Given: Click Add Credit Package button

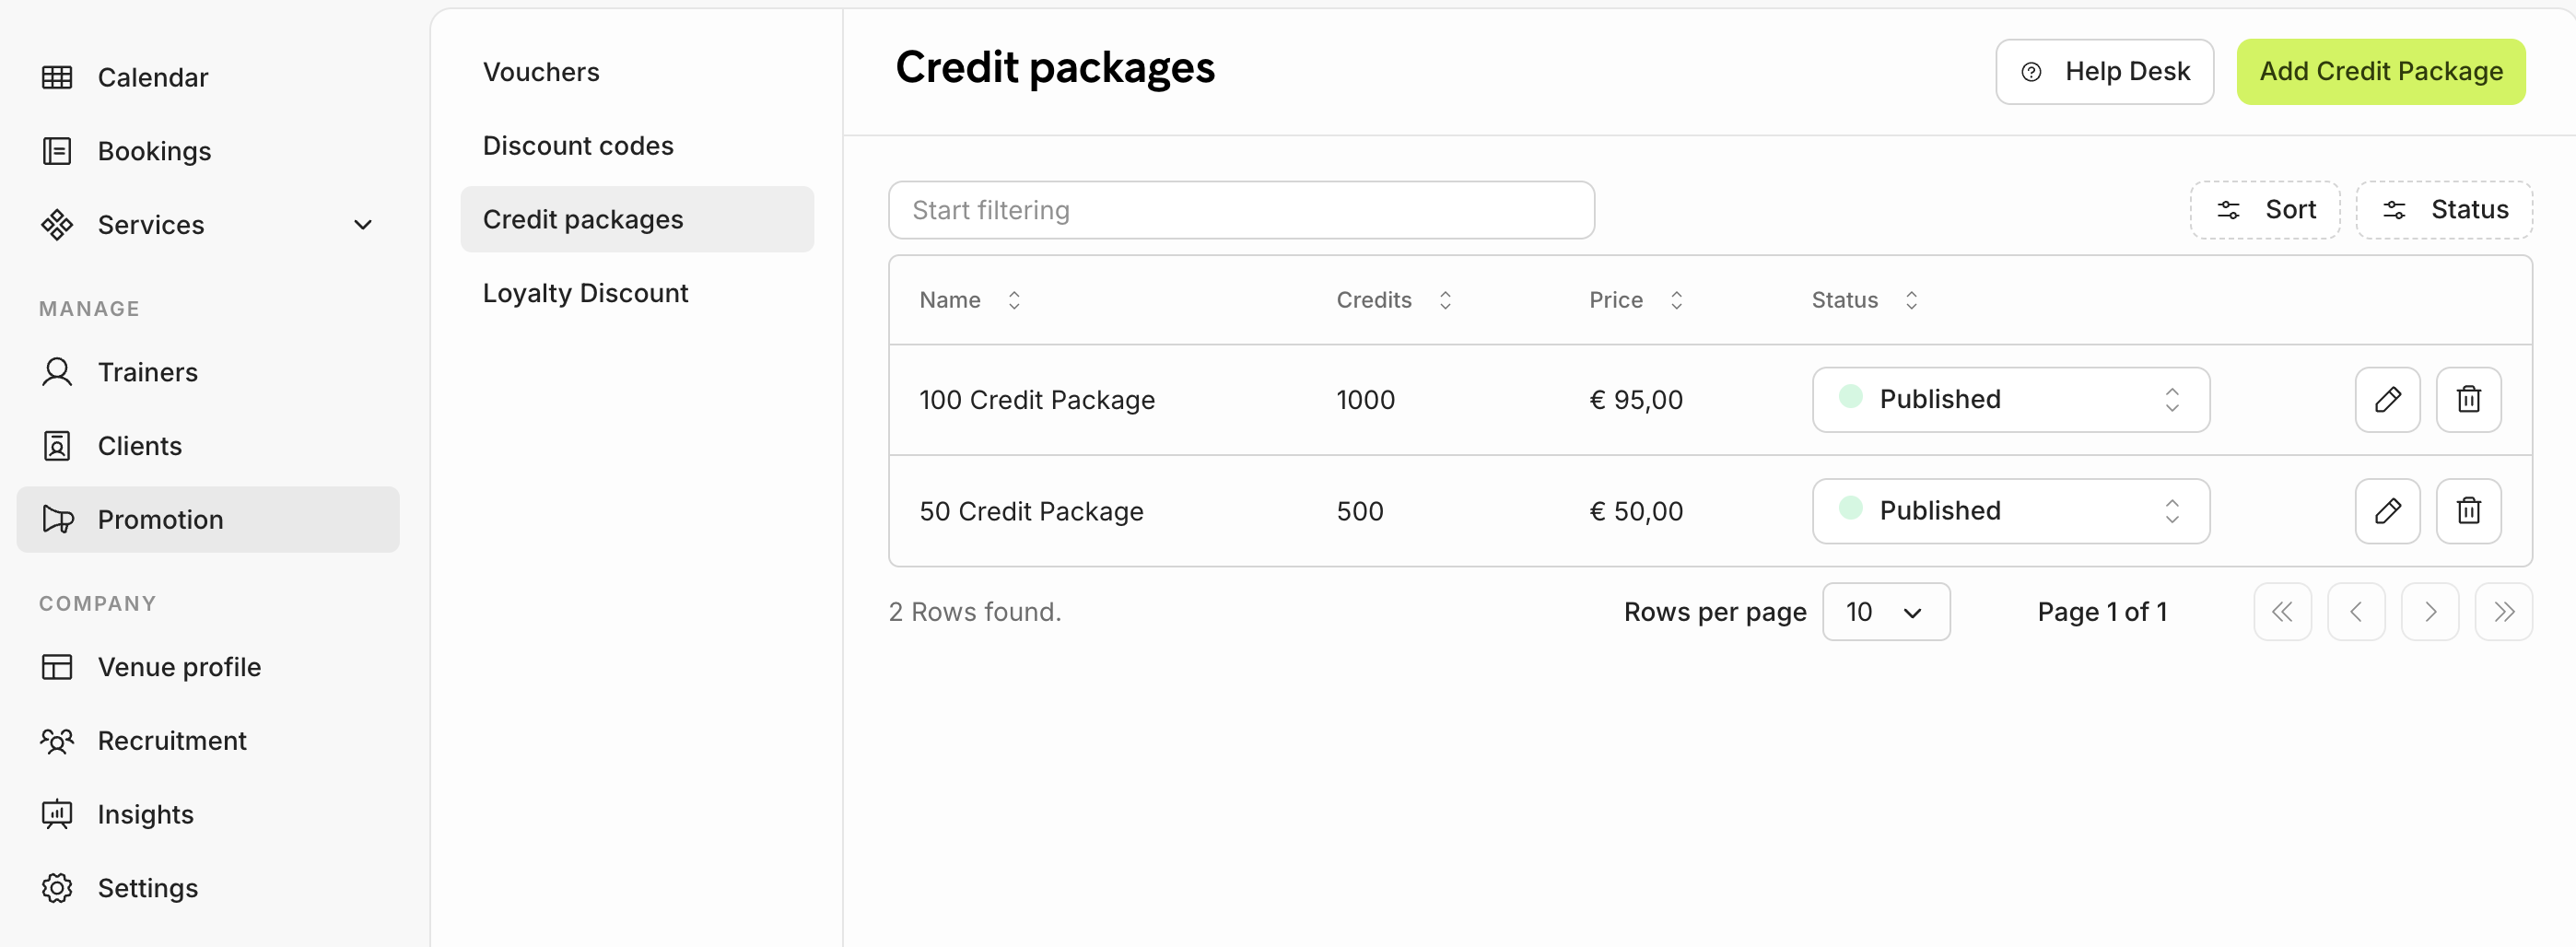Looking at the screenshot, I should coord(2380,72).
